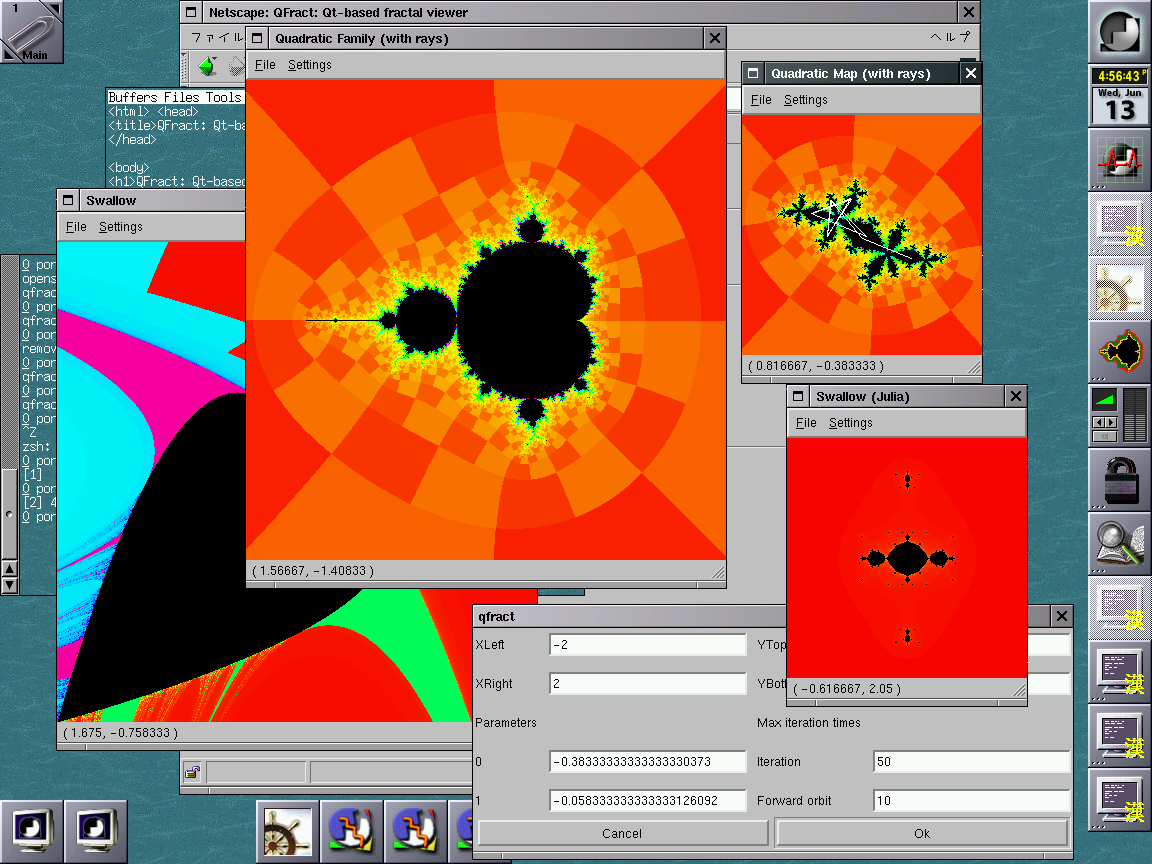Open Settings menu of Swallow (Julia) window
The height and width of the screenshot is (864, 1152).
850,423
